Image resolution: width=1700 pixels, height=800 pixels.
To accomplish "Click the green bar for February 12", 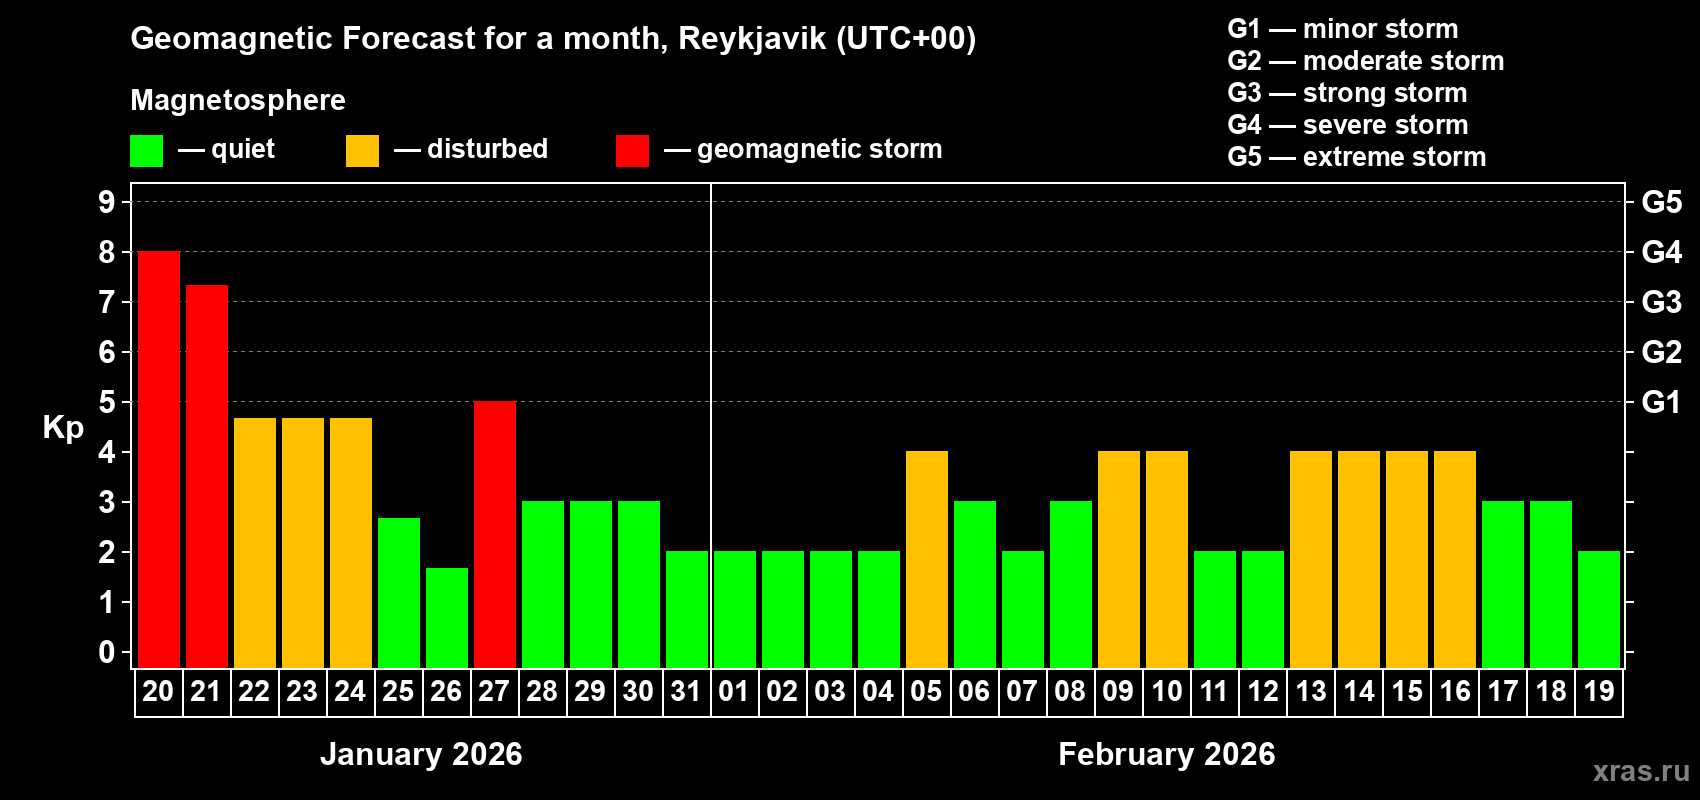I will (x=1263, y=609).
